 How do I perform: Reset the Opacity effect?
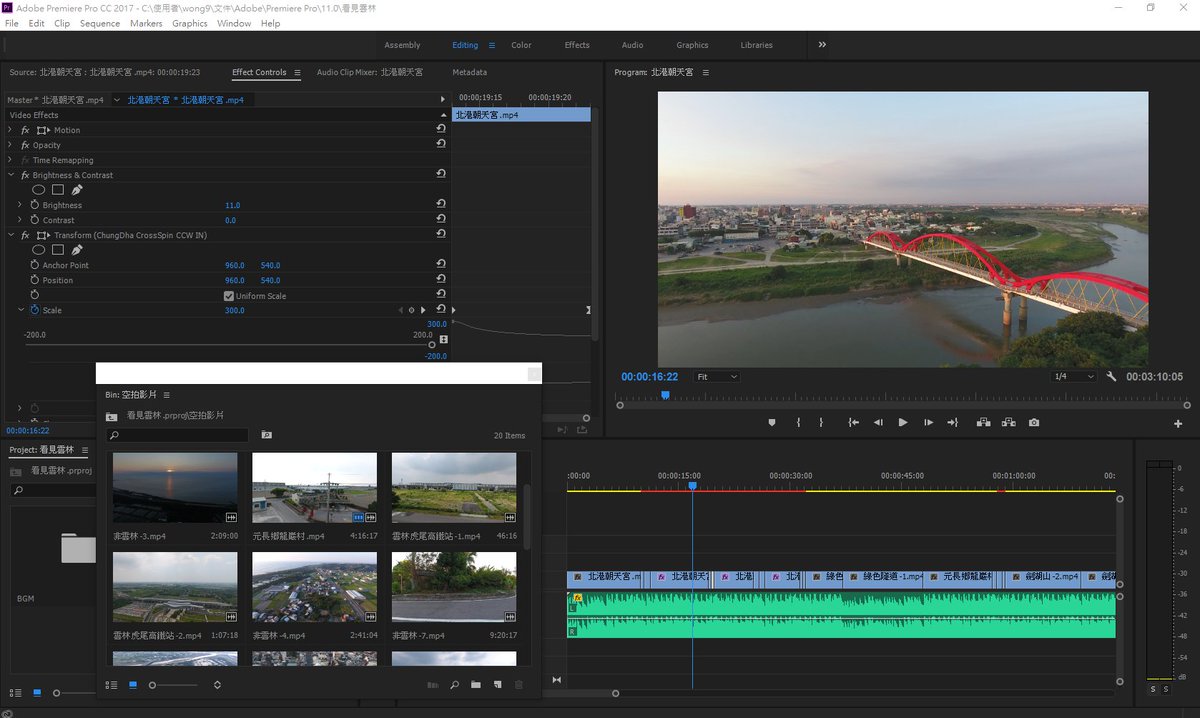tap(441, 145)
